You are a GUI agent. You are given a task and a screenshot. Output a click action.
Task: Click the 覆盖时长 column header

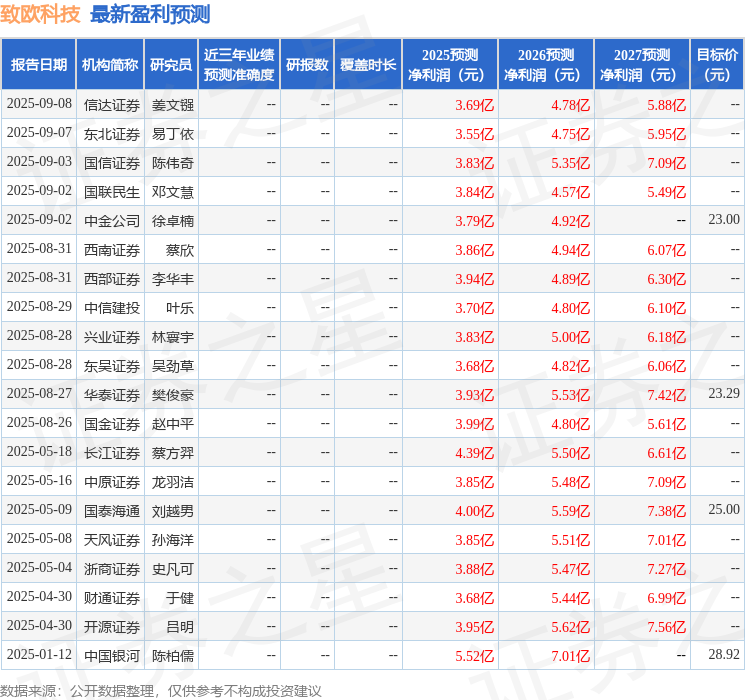[368, 65]
